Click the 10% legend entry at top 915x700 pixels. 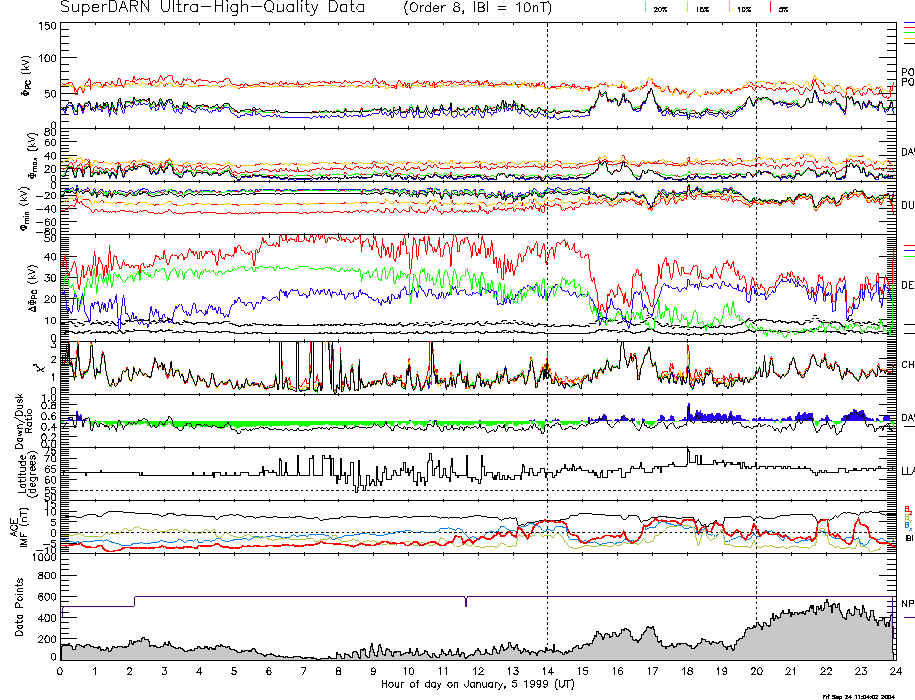coord(741,8)
